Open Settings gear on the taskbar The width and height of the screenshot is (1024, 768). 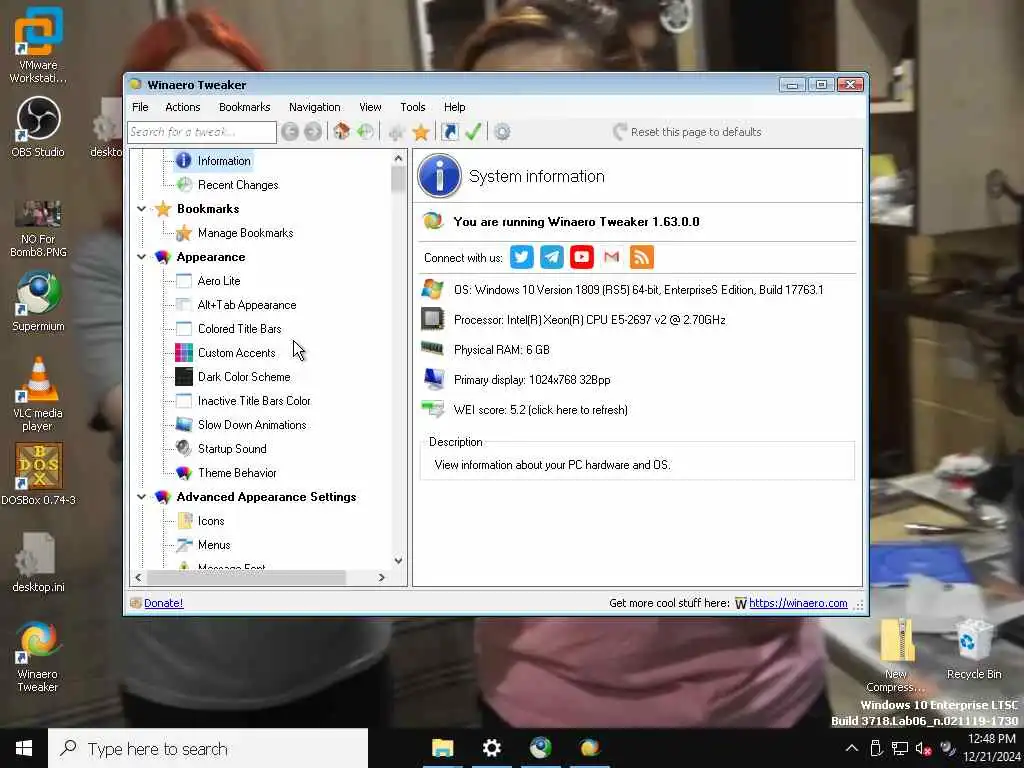point(492,748)
